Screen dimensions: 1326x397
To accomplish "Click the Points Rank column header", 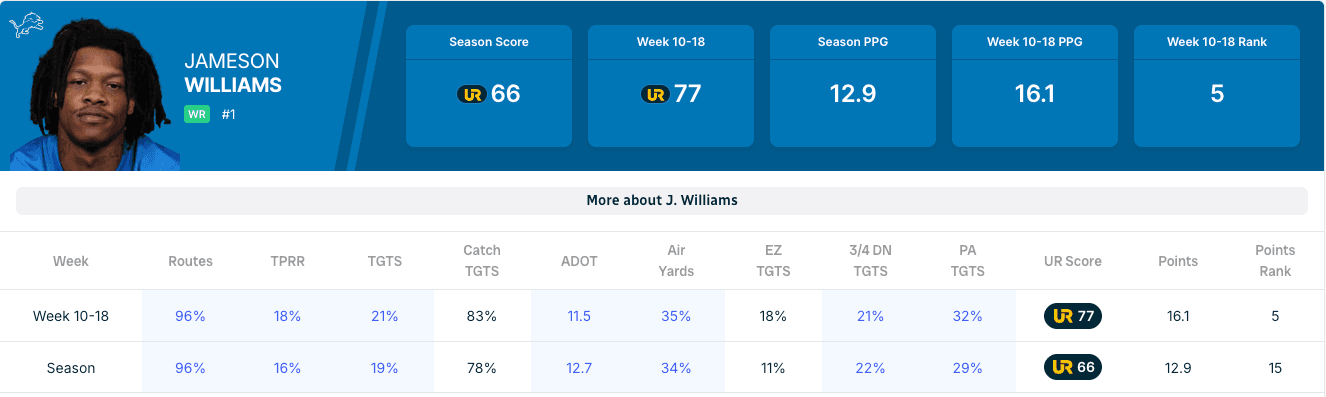I will pyautogui.click(x=1275, y=261).
